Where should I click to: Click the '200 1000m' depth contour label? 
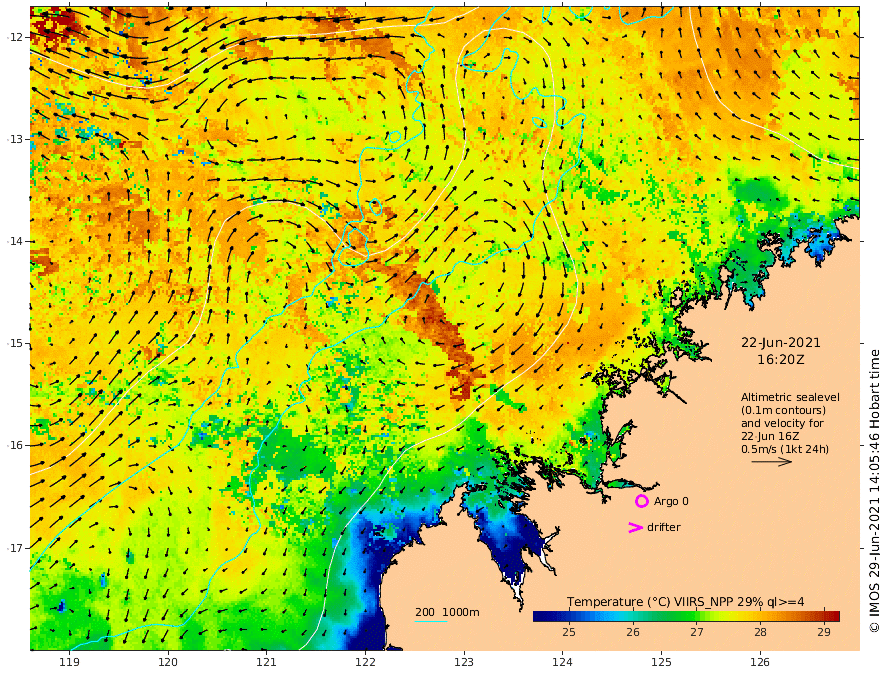(x=447, y=612)
